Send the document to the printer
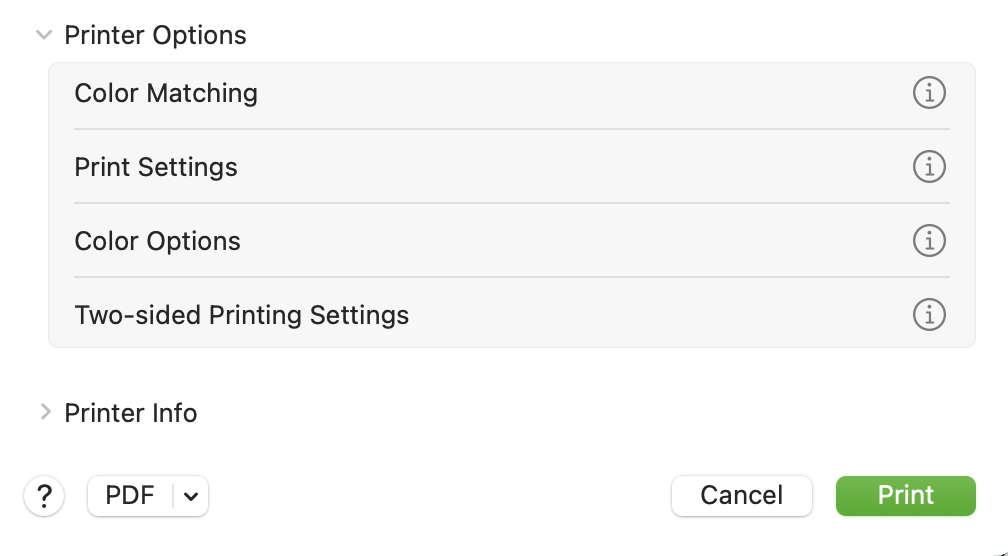 [906, 496]
